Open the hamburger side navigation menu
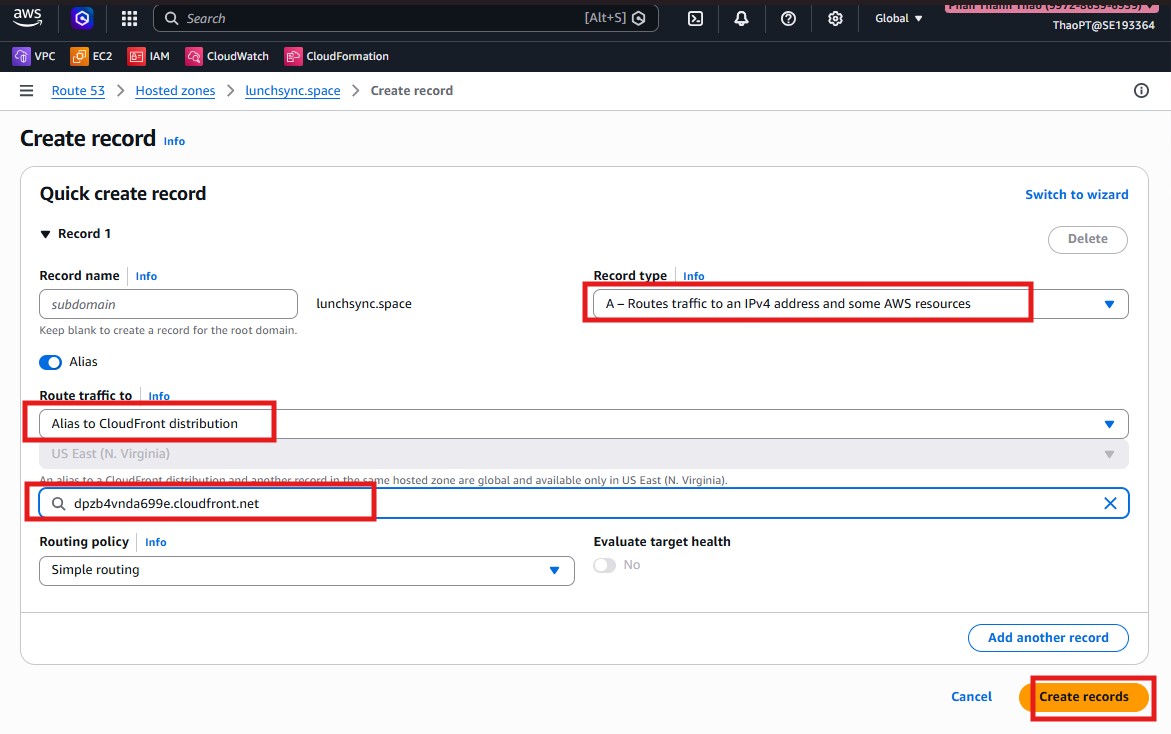Viewport: 1171px width, 734px height. tap(27, 91)
